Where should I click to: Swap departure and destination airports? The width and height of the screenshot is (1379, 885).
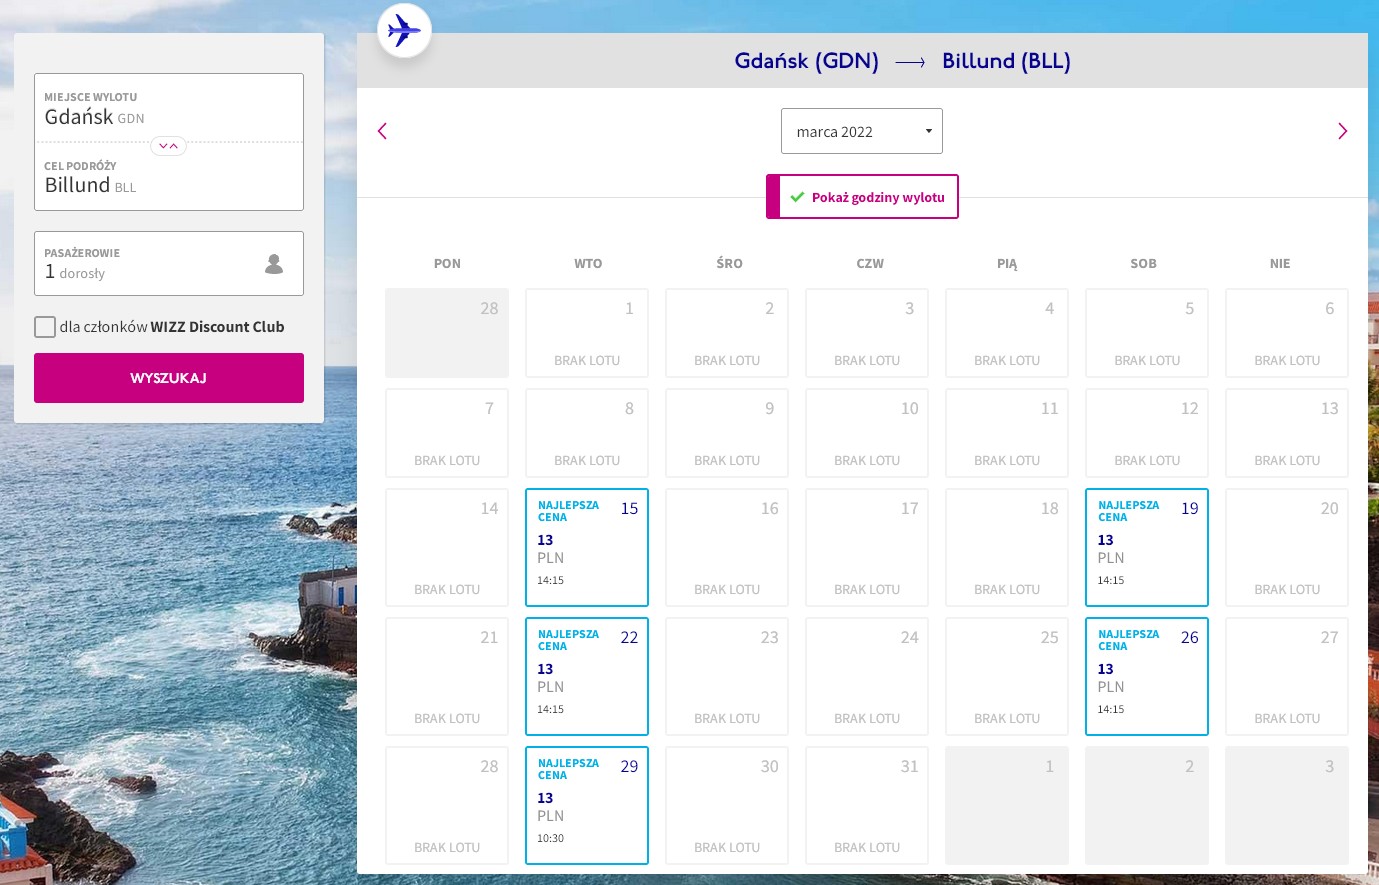point(169,146)
